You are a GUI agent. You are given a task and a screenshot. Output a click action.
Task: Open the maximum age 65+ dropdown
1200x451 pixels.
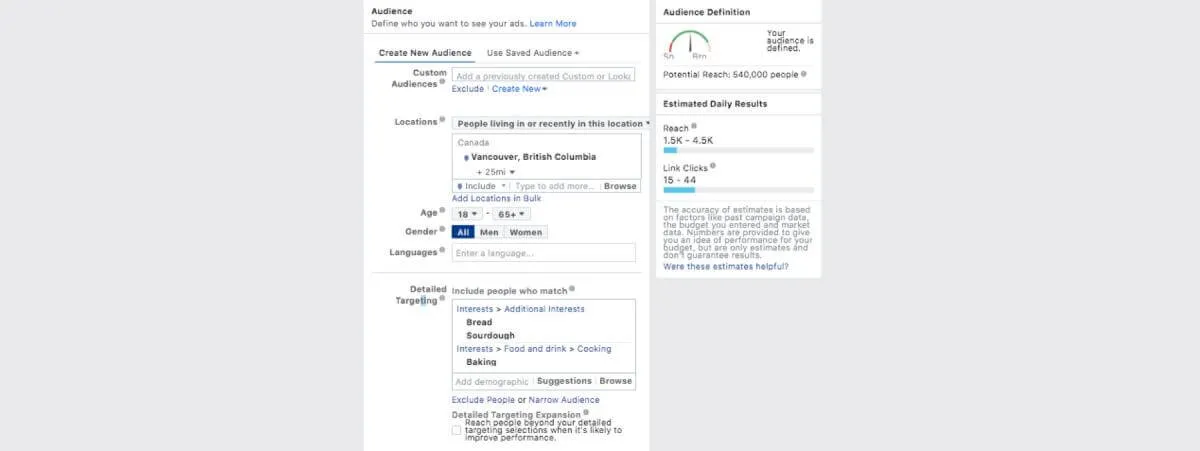pos(510,214)
